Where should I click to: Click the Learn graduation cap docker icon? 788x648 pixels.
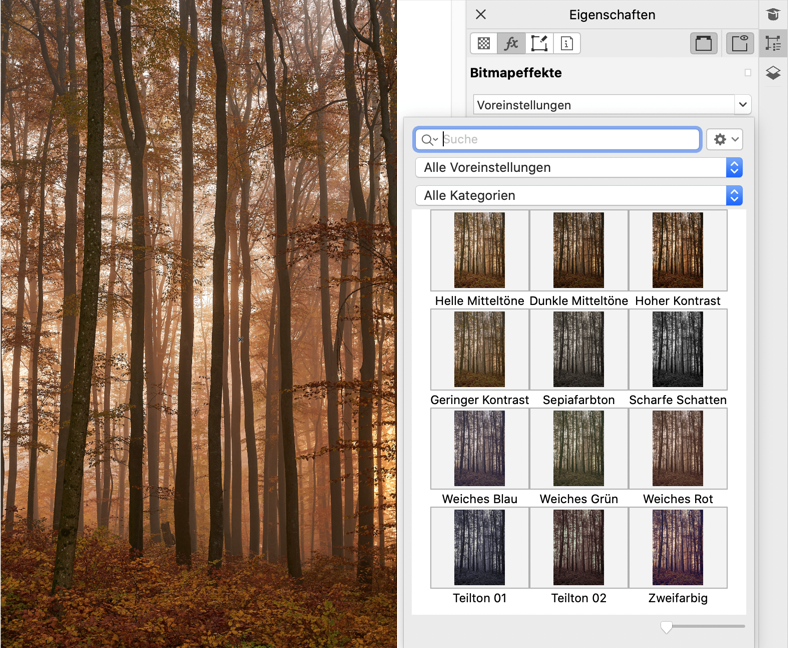[773, 14]
